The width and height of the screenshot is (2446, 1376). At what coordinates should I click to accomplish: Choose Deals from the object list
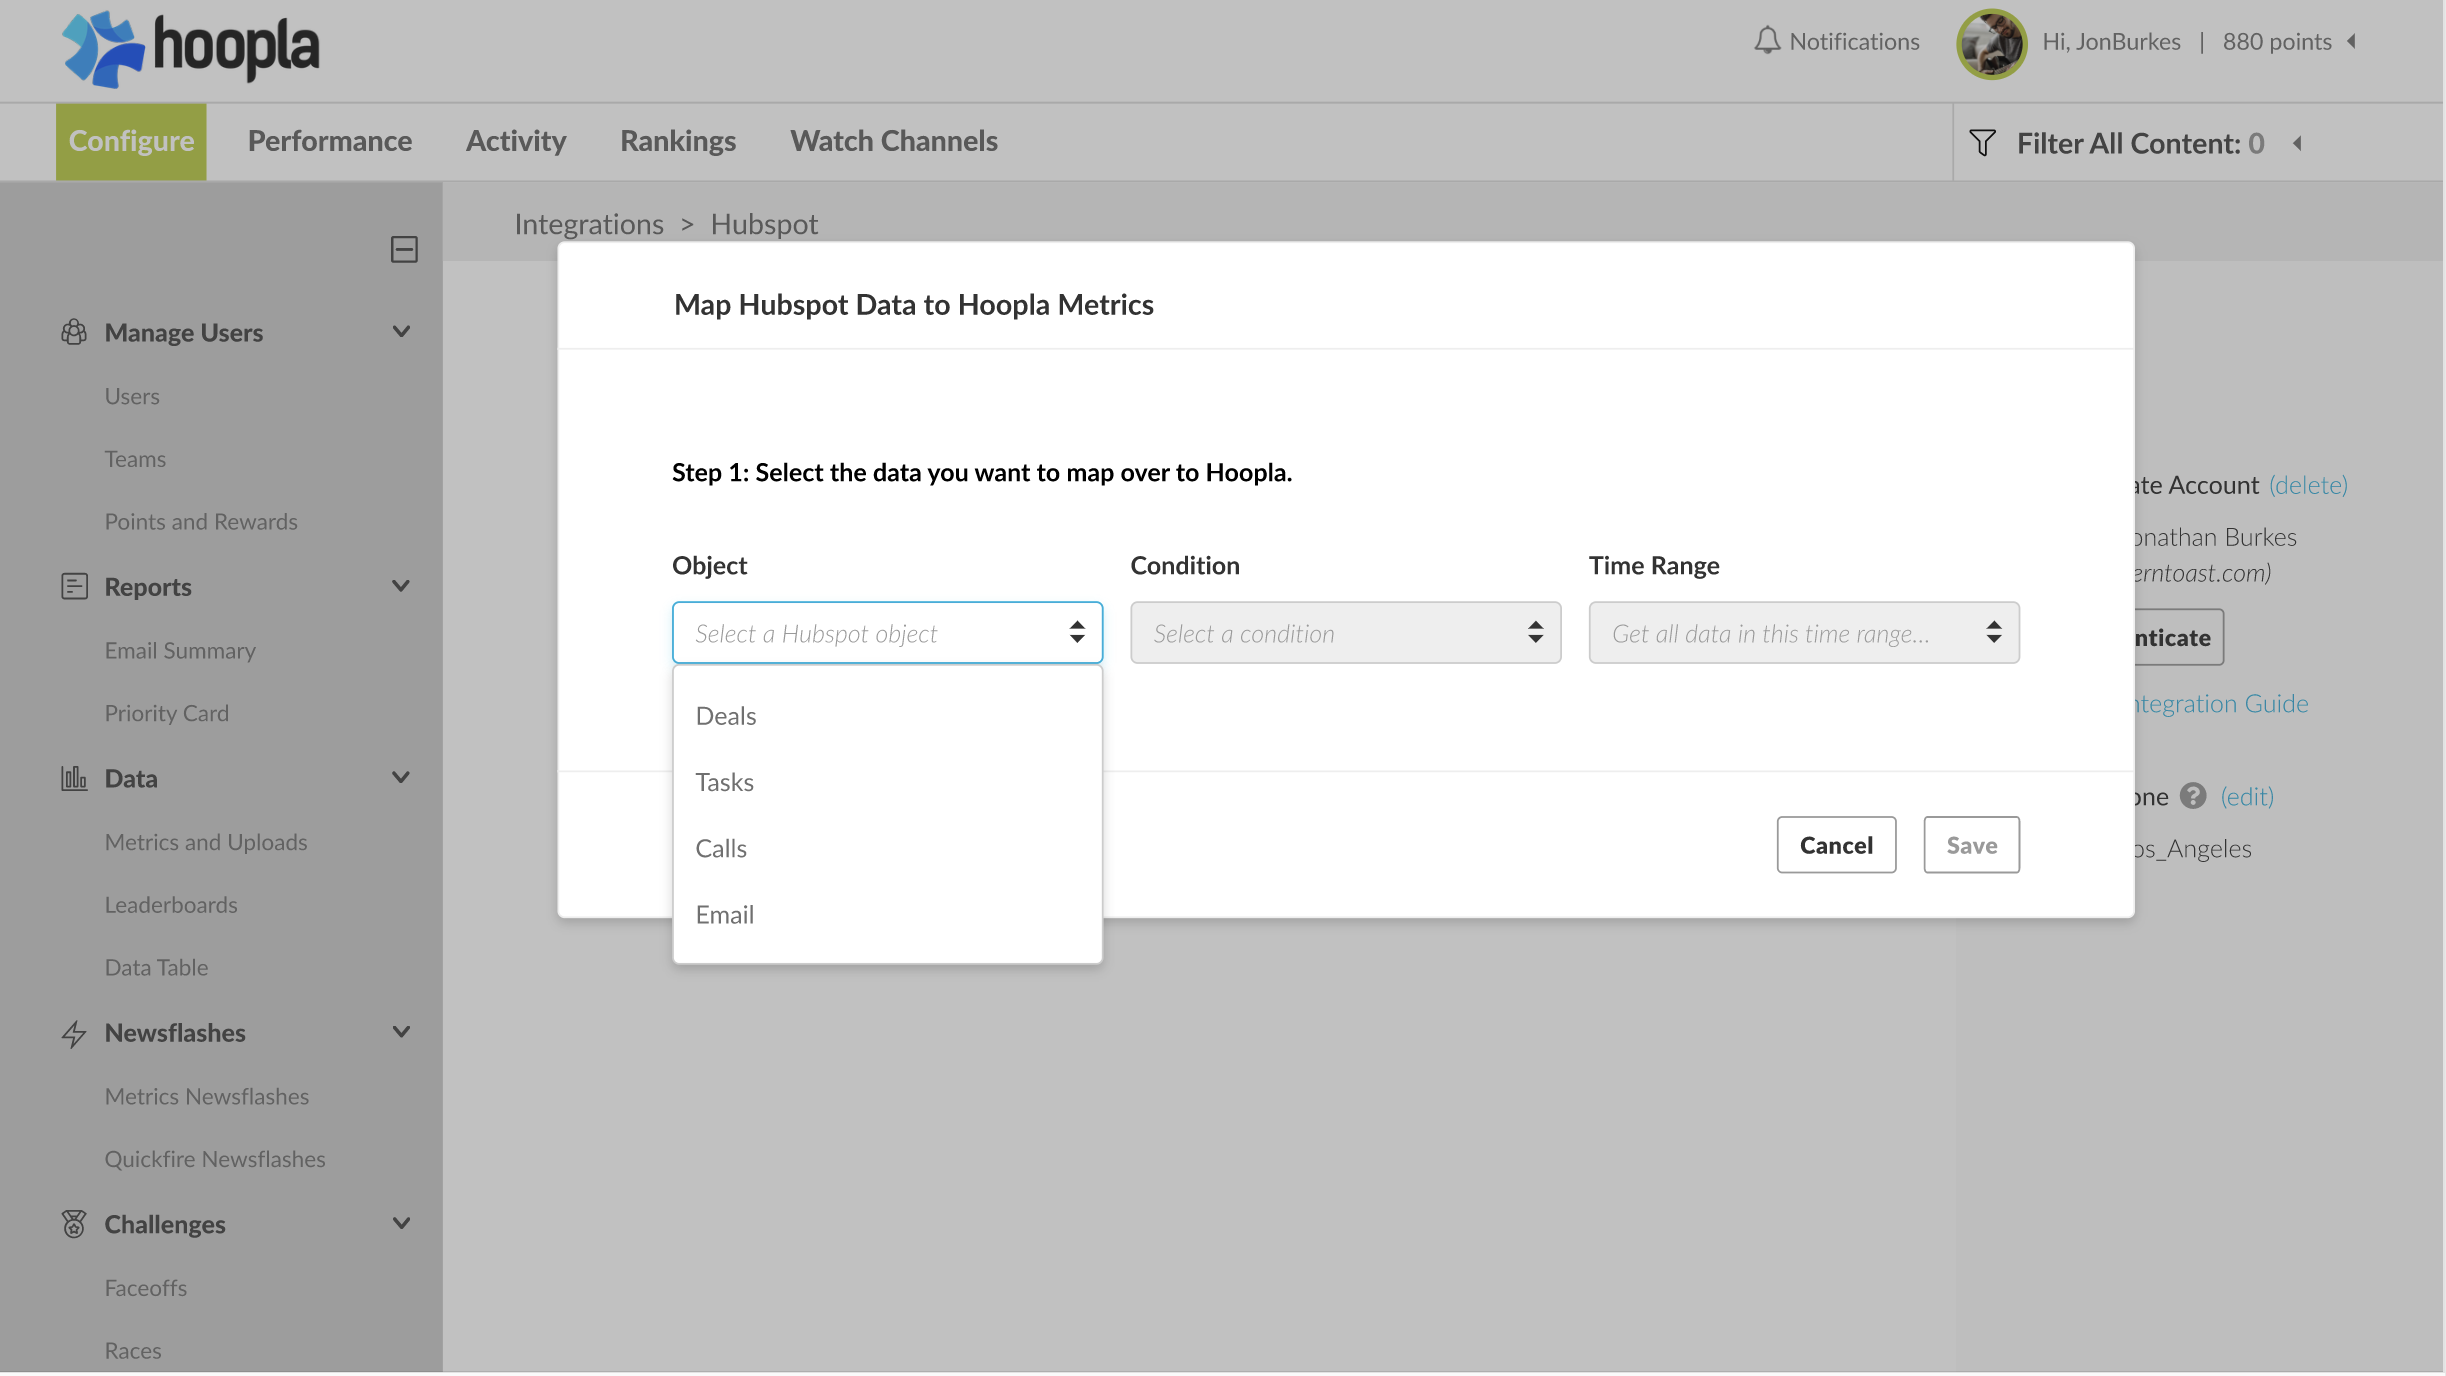point(726,716)
